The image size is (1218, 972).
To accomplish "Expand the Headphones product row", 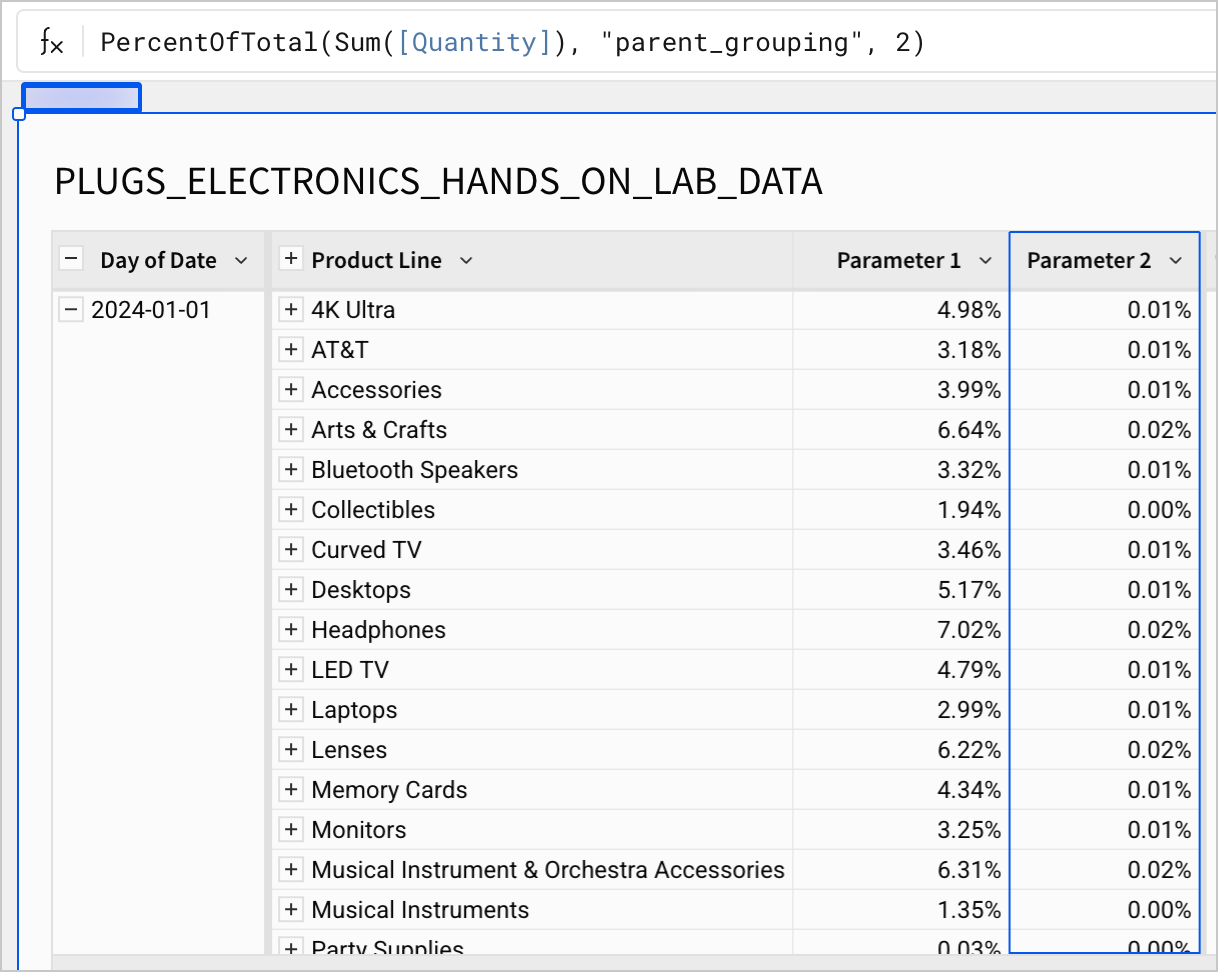I will point(291,630).
